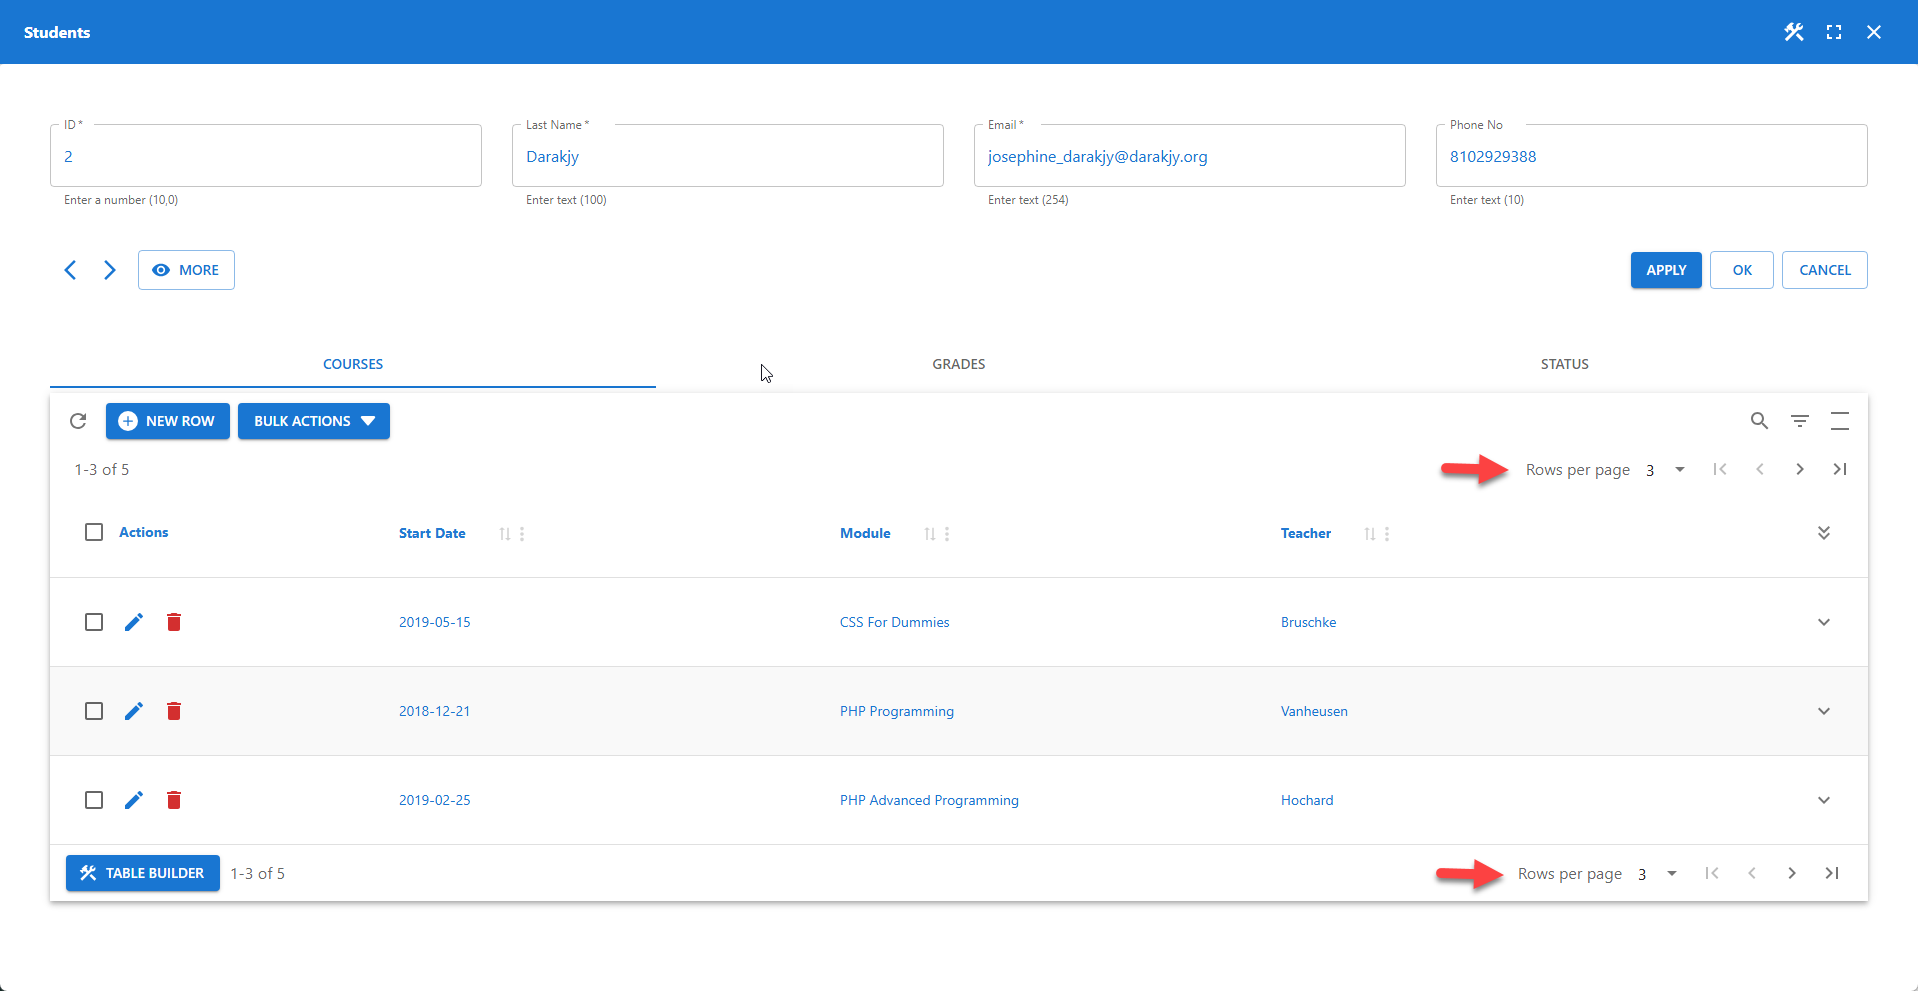1918x991 pixels.
Task: Edit the CSS For Dummies row
Action: (x=134, y=621)
